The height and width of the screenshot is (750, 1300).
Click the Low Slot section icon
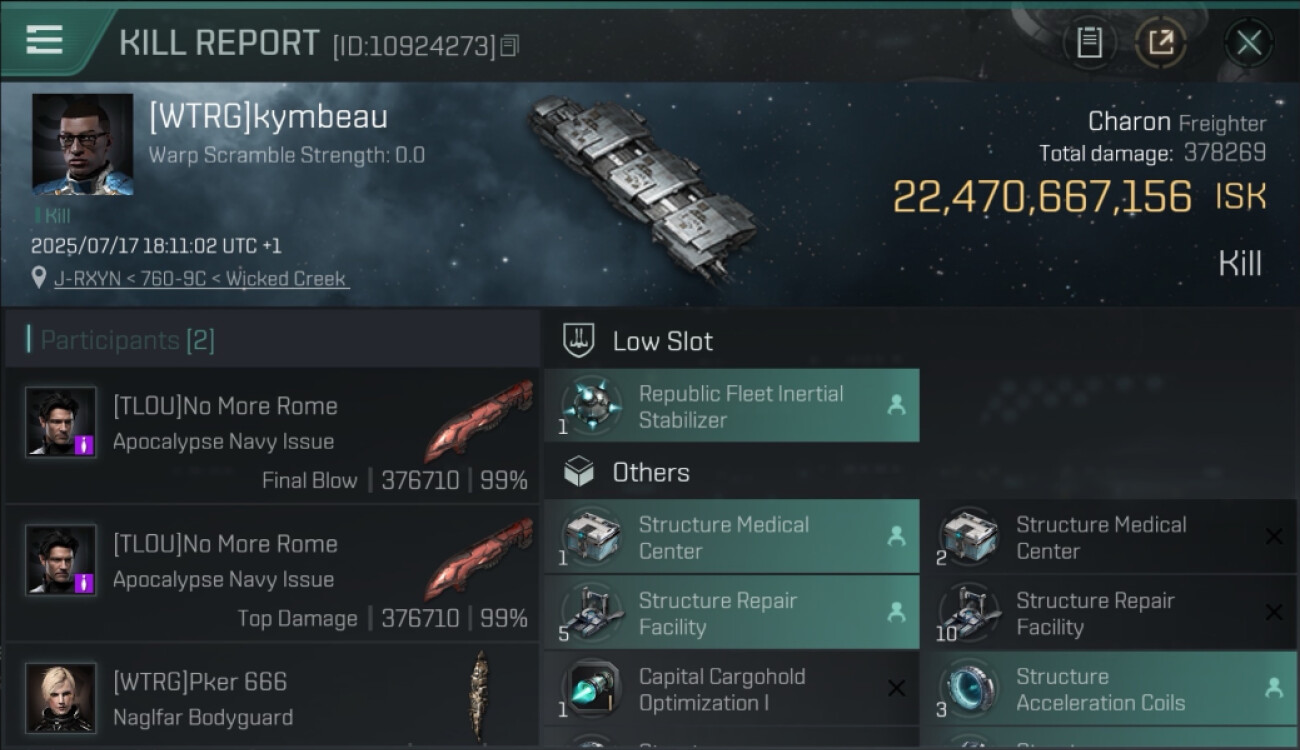point(579,340)
